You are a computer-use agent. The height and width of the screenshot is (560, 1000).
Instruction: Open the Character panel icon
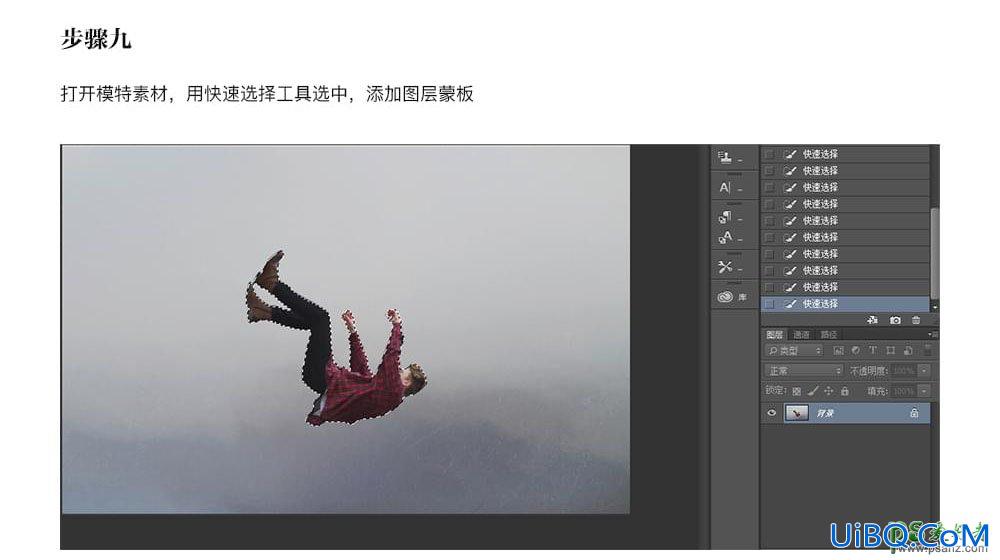coord(725,188)
